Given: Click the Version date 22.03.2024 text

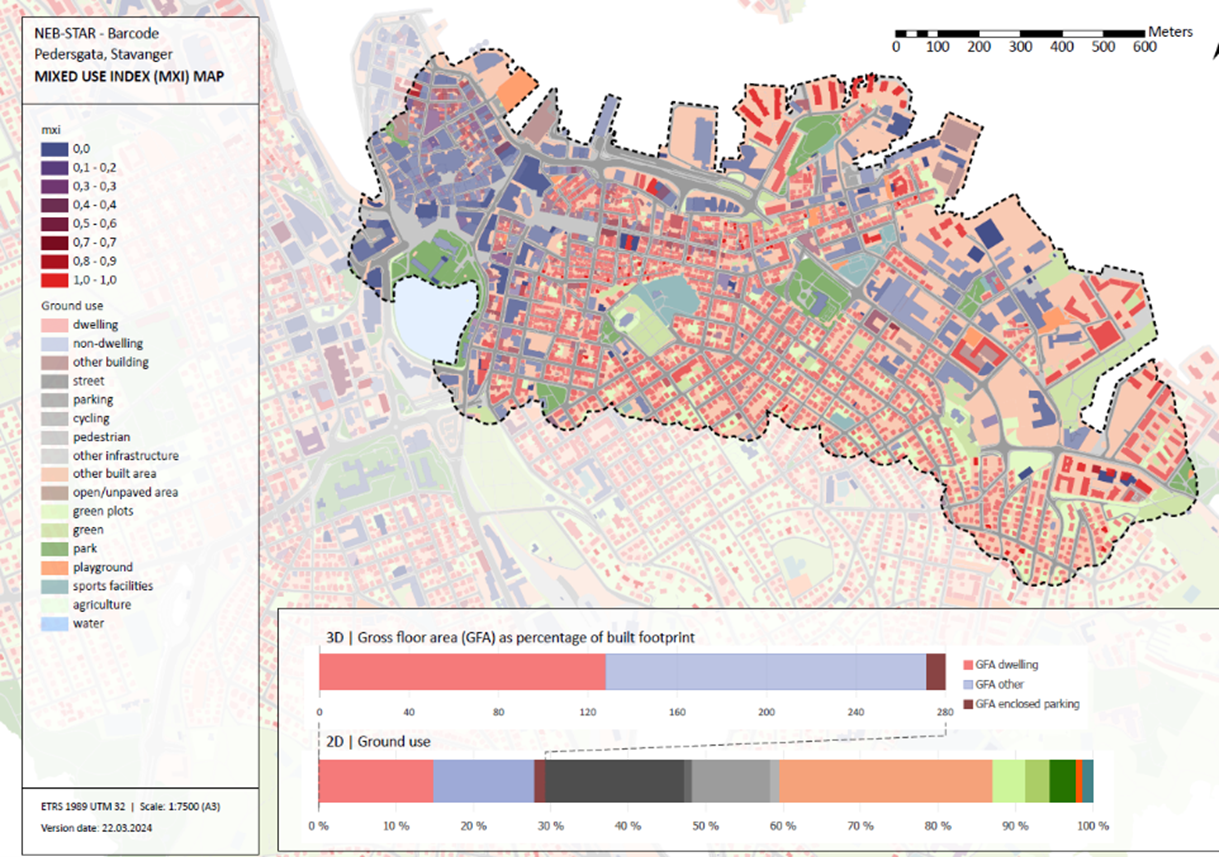Looking at the screenshot, I should click(x=97, y=828).
